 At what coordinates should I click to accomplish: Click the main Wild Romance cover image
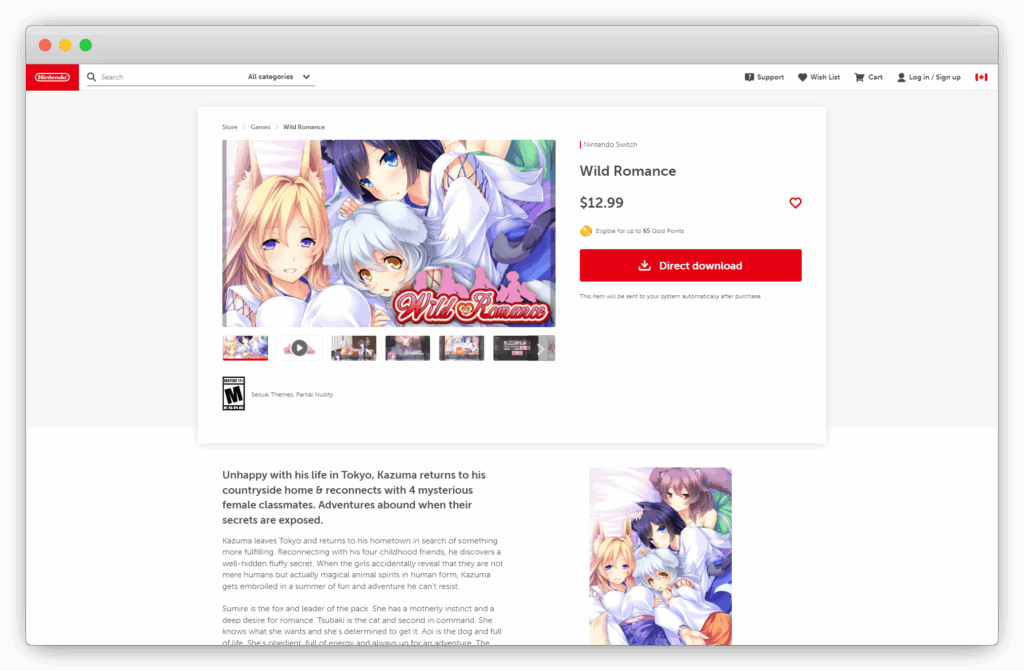point(389,233)
